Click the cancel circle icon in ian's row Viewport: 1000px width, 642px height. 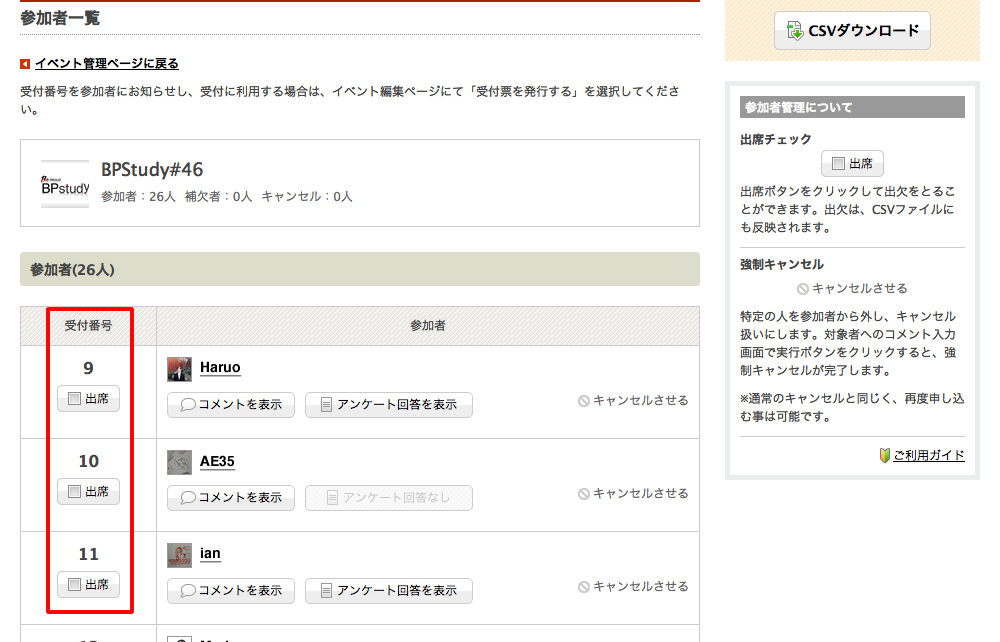584,587
